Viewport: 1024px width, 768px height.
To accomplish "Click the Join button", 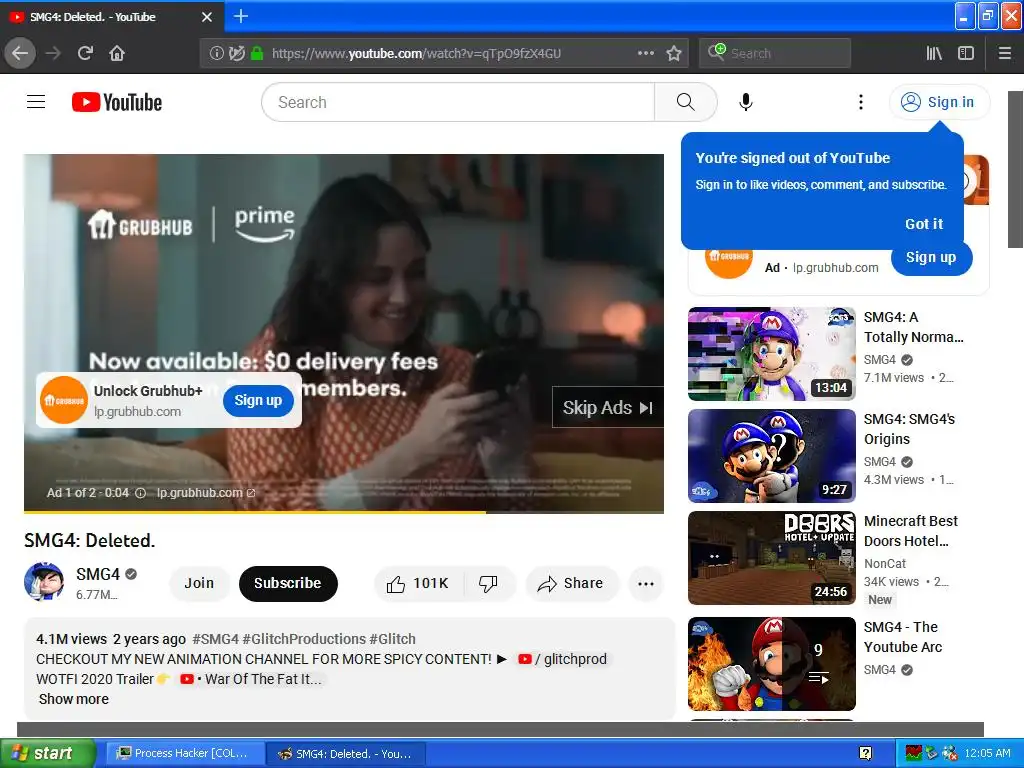I will pos(199,583).
